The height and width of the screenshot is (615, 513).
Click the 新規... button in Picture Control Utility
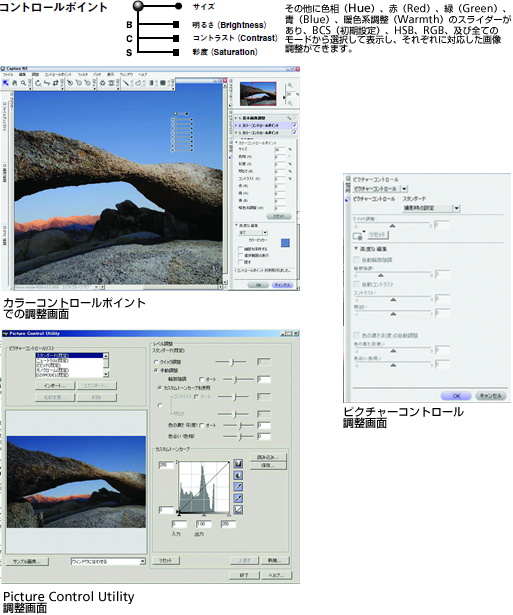273,560
